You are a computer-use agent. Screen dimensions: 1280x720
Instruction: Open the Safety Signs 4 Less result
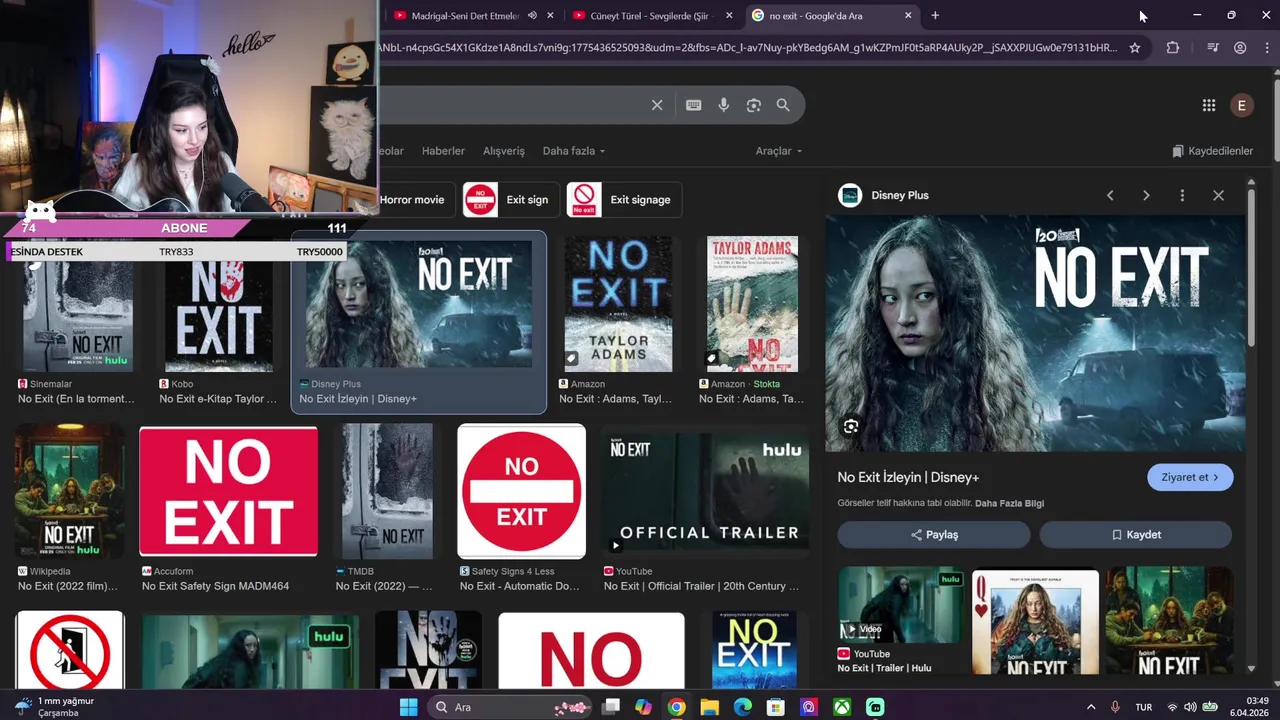coord(521,508)
